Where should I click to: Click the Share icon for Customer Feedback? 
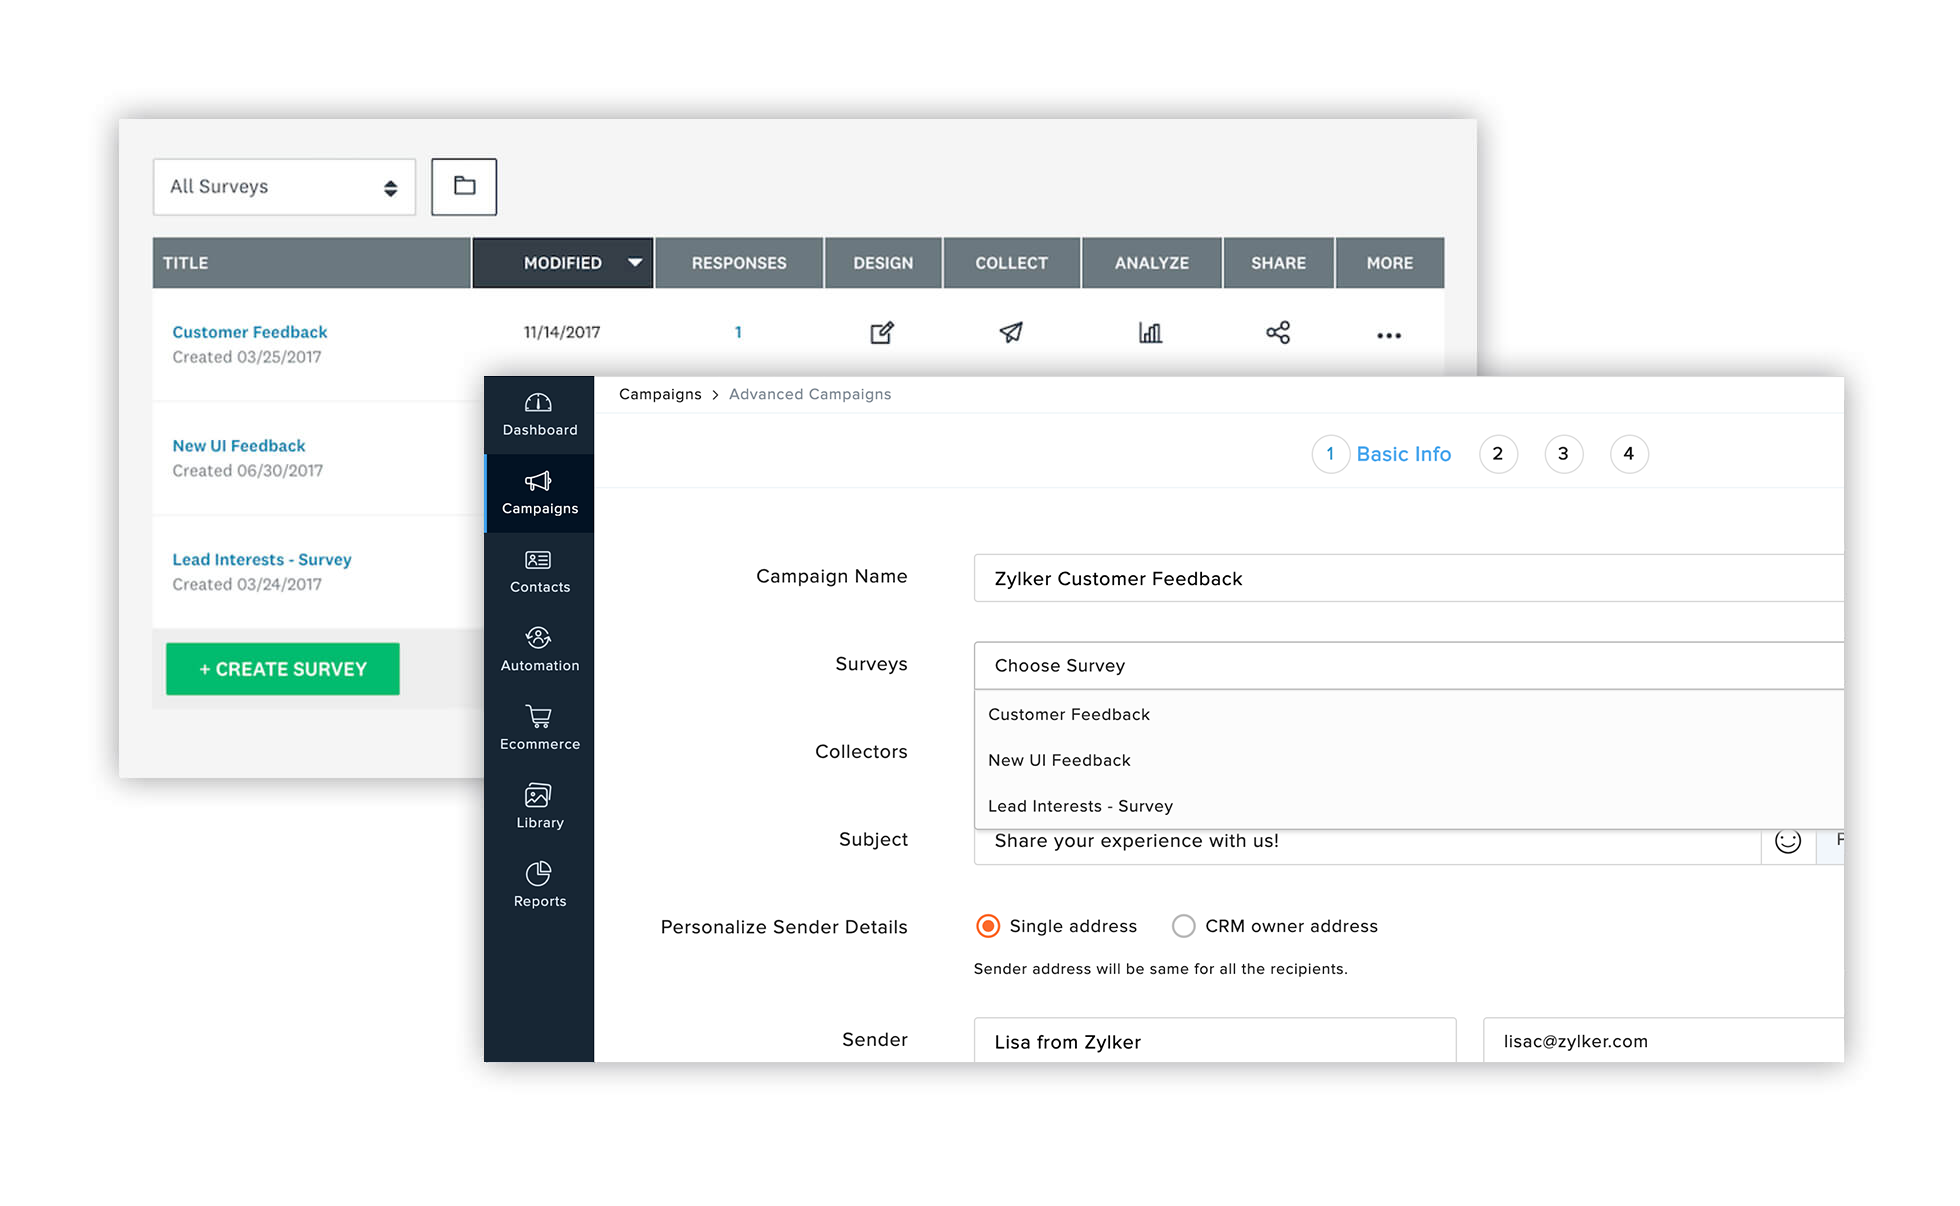click(x=1277, y=332)
